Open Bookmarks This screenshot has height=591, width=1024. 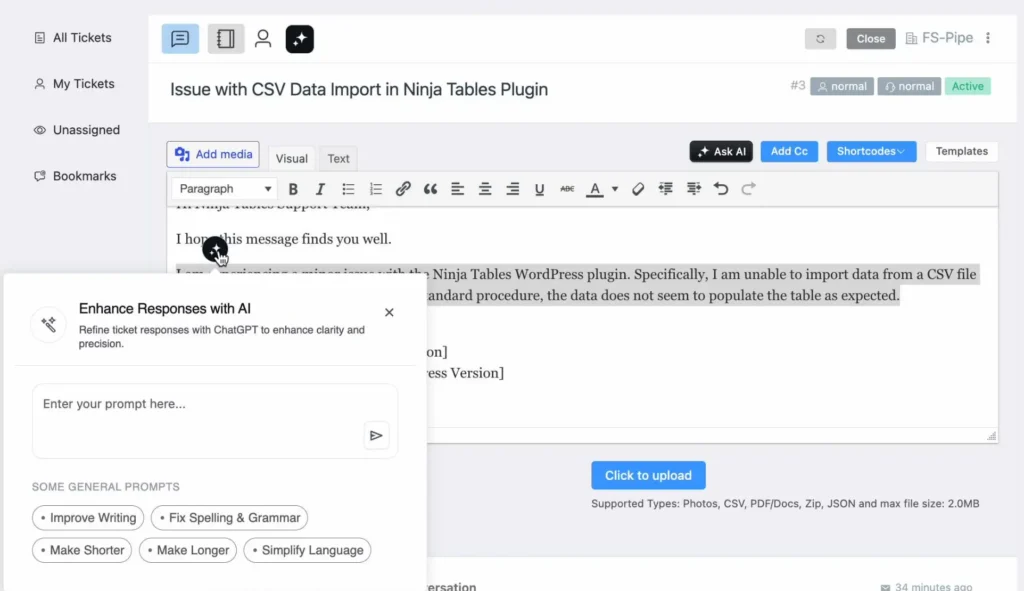75,176
